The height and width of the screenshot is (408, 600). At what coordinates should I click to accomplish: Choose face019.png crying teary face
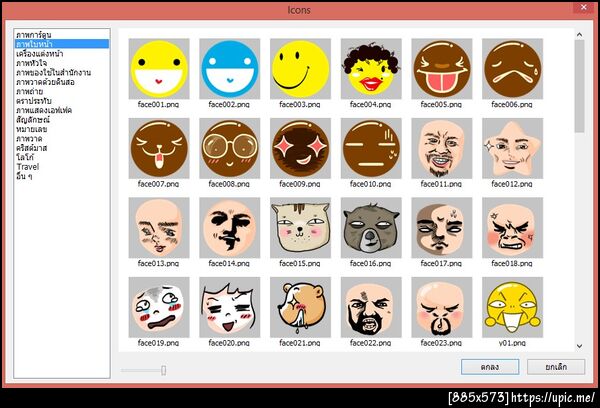[x=159, y=307]
